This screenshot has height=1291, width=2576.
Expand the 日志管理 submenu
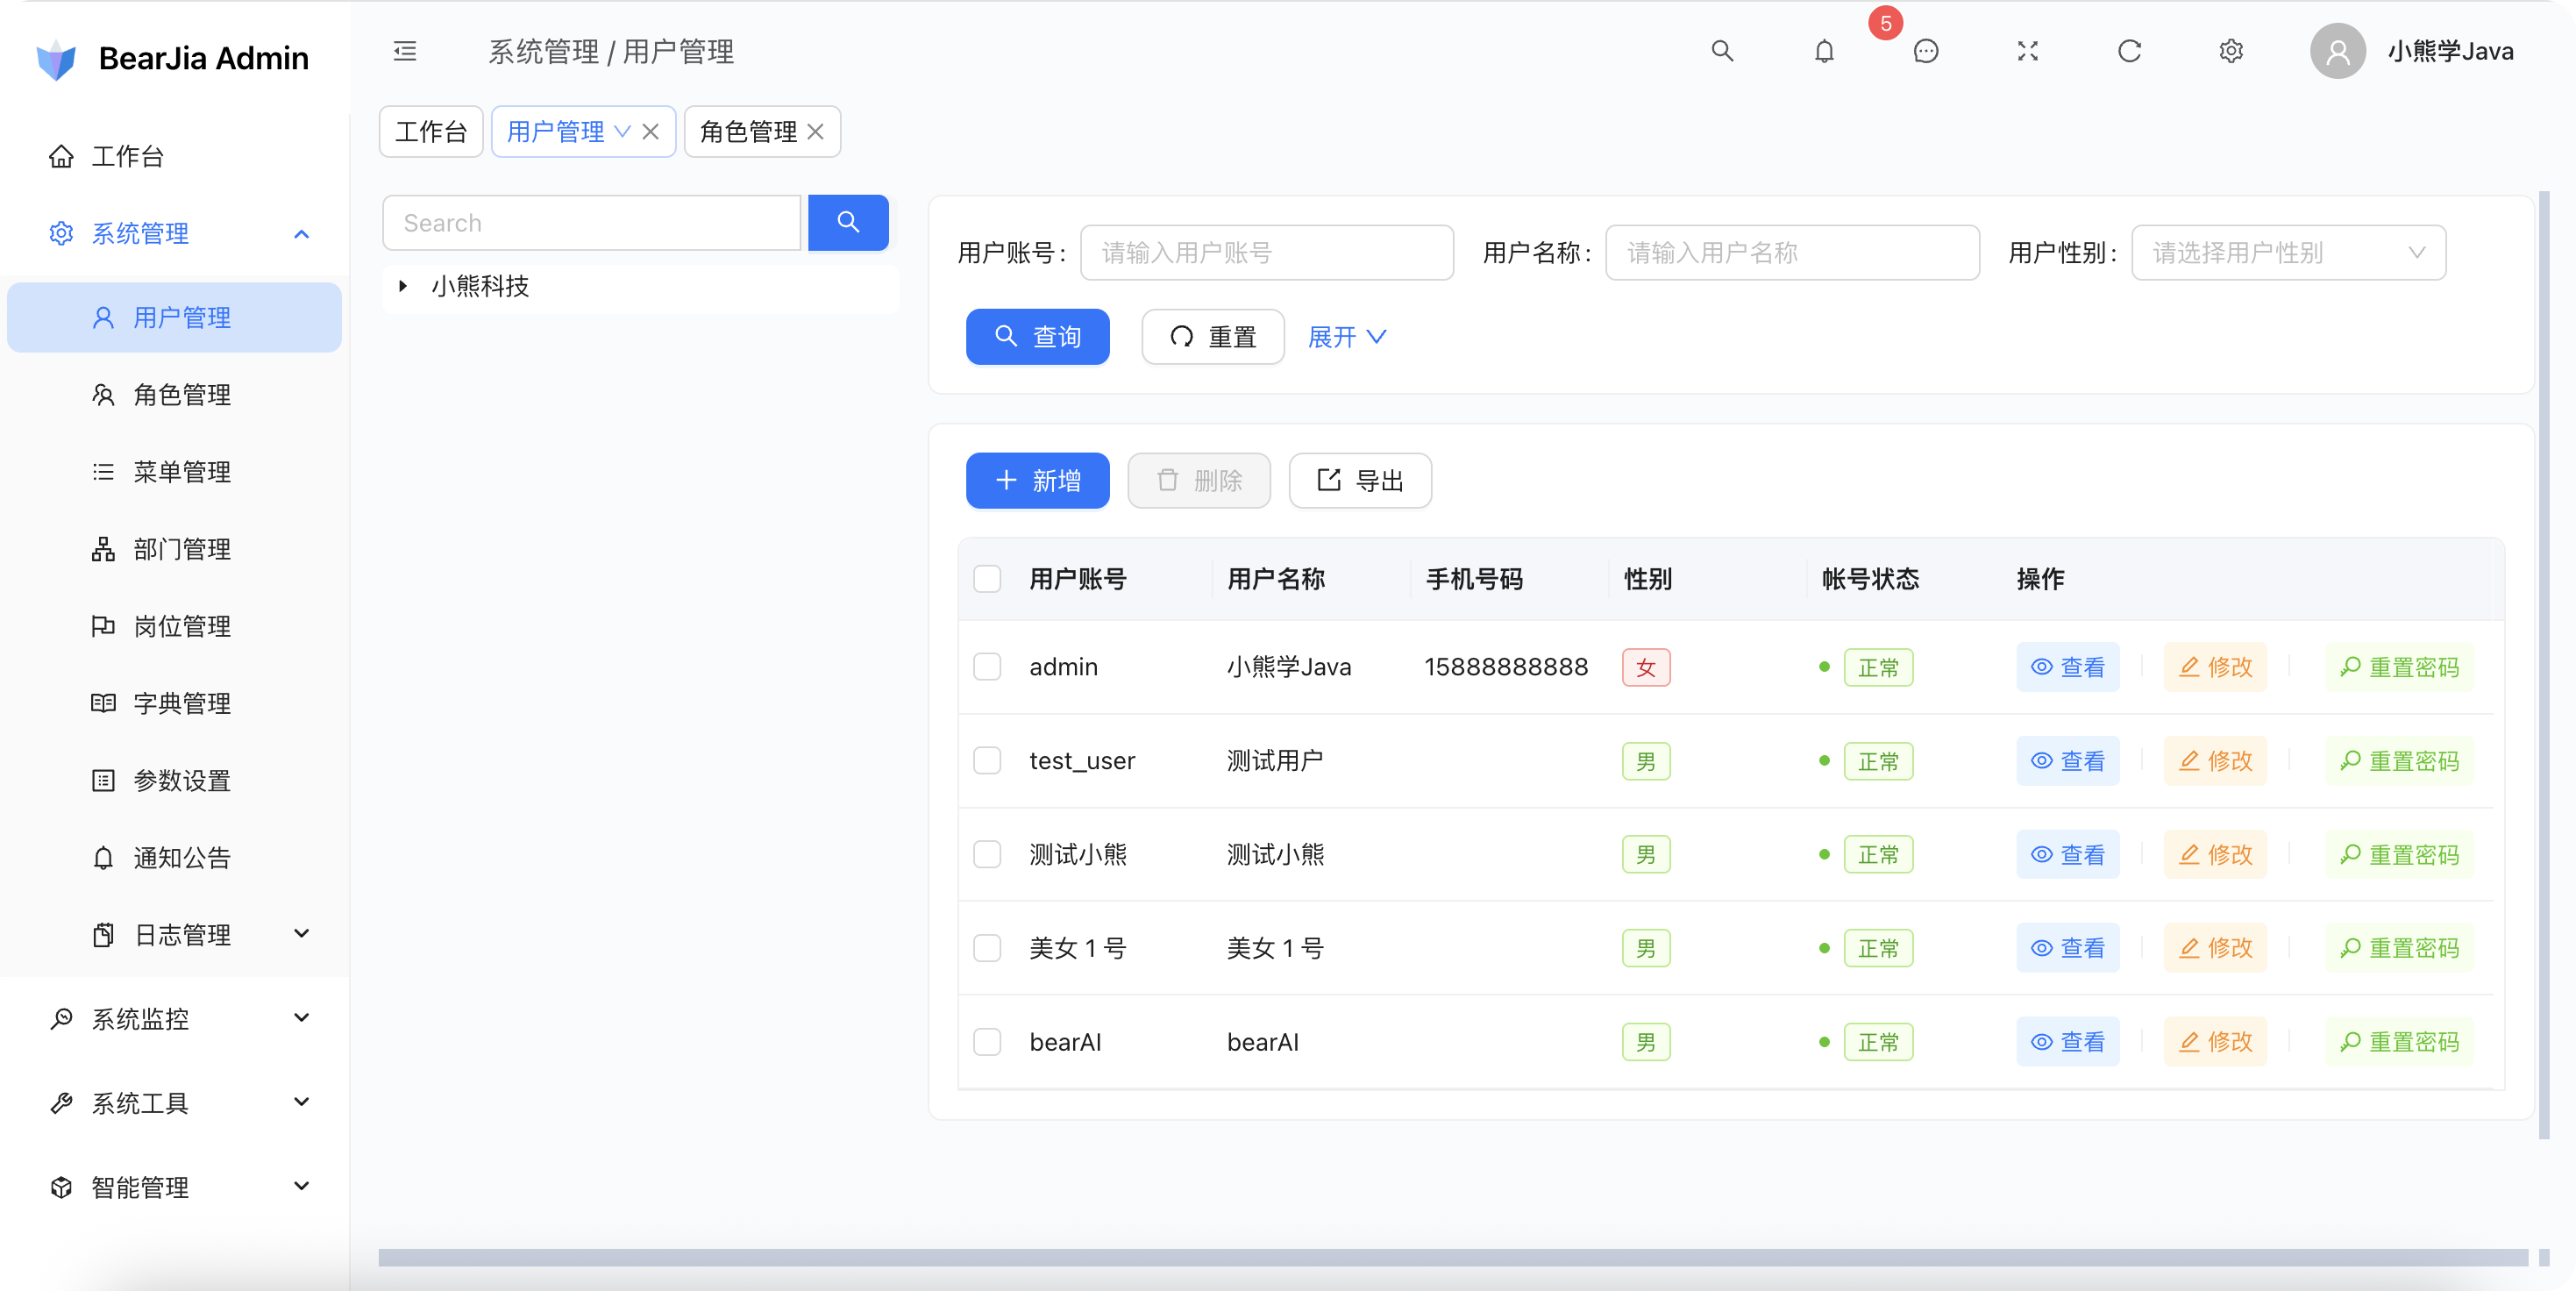coord(174,934)
